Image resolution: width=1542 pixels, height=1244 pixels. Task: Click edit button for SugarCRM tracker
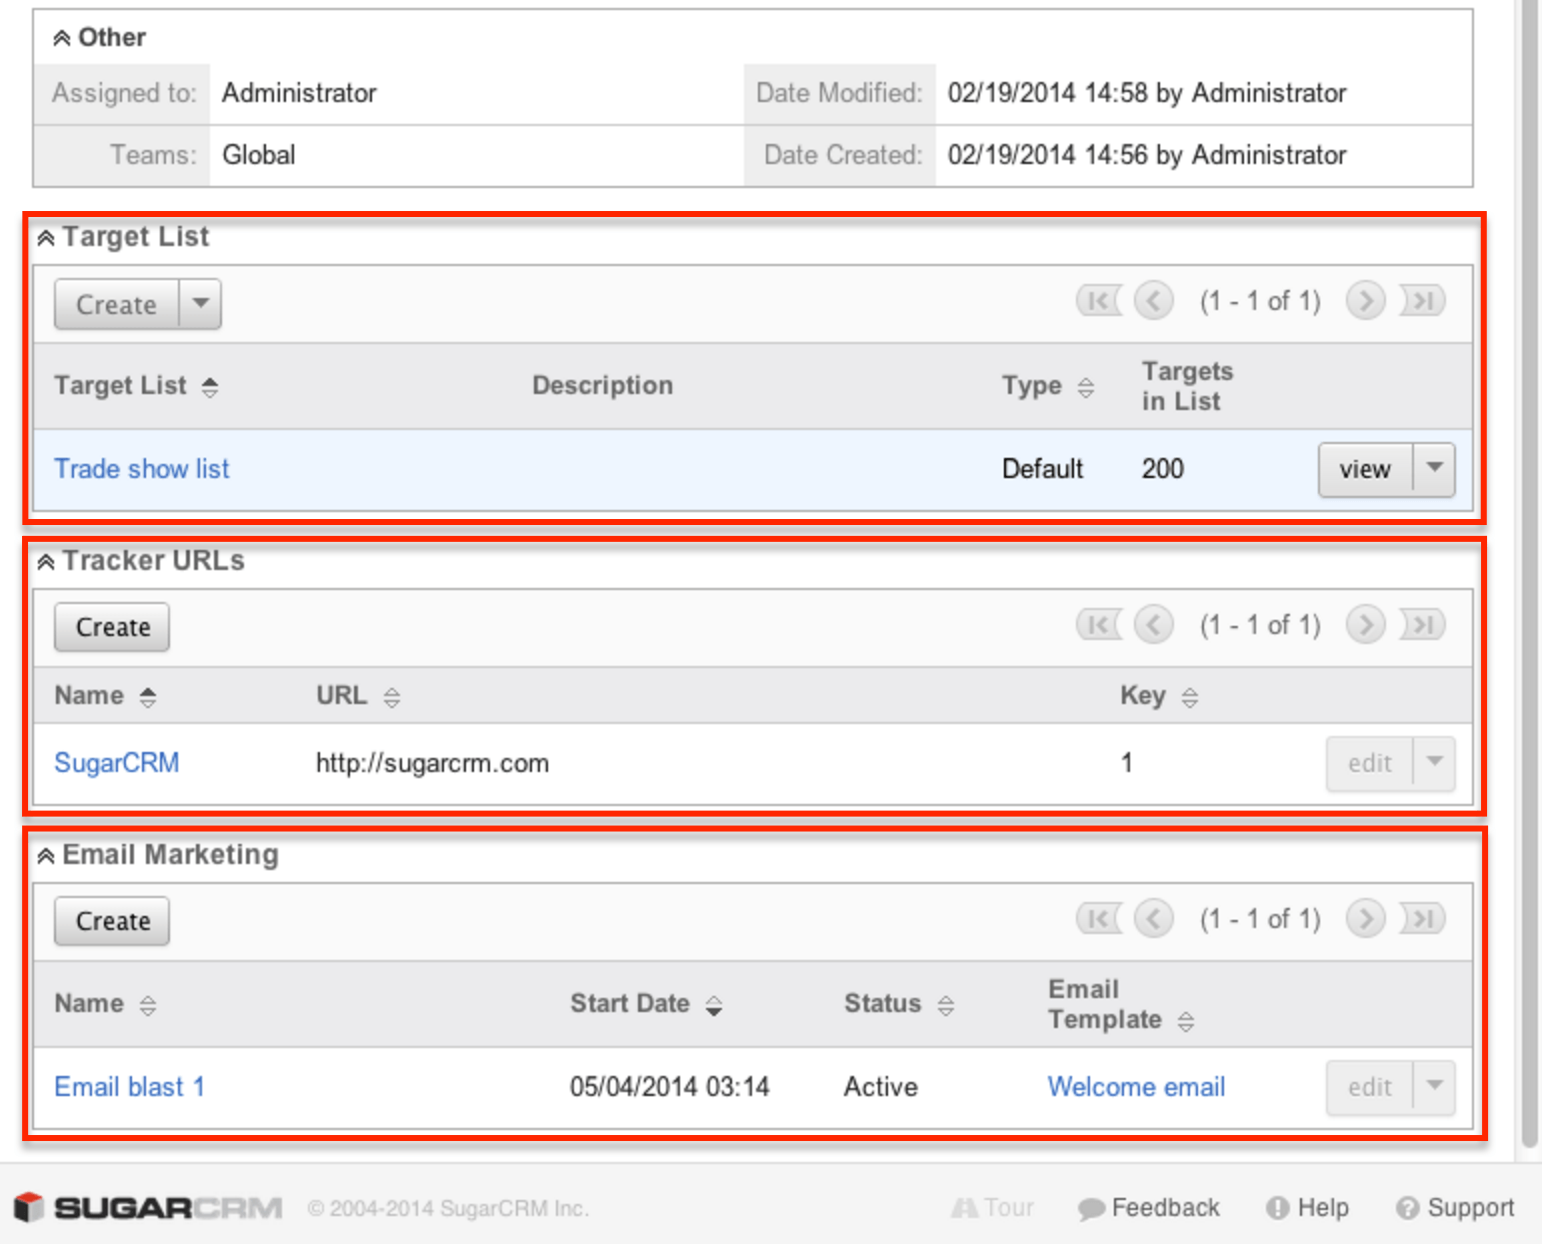click(1369, 763)
